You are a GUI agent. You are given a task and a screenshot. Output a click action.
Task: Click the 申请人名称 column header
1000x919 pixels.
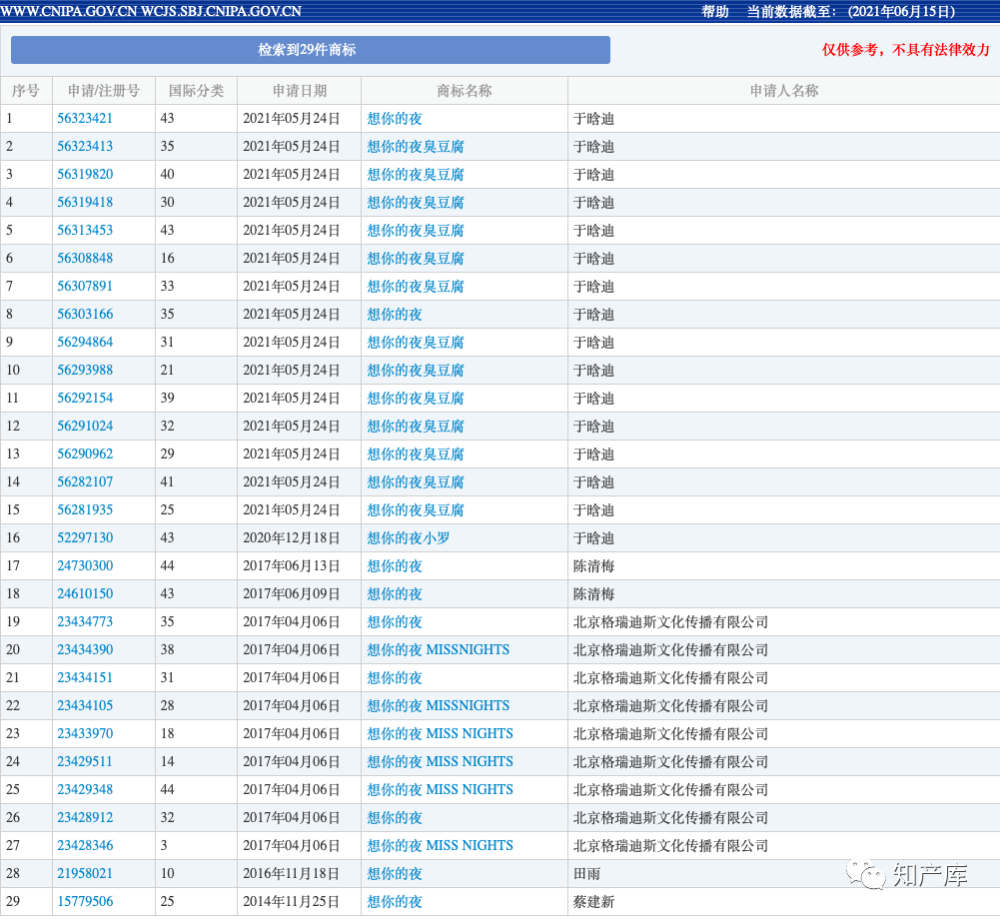pos(784,91)
